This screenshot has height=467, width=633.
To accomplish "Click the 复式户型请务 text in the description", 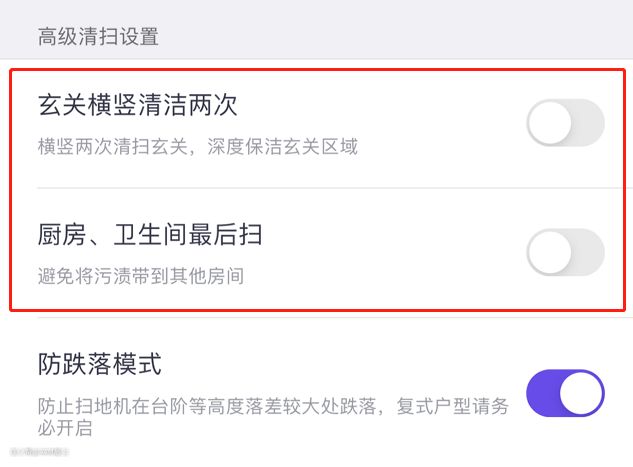I will [458, 406].
